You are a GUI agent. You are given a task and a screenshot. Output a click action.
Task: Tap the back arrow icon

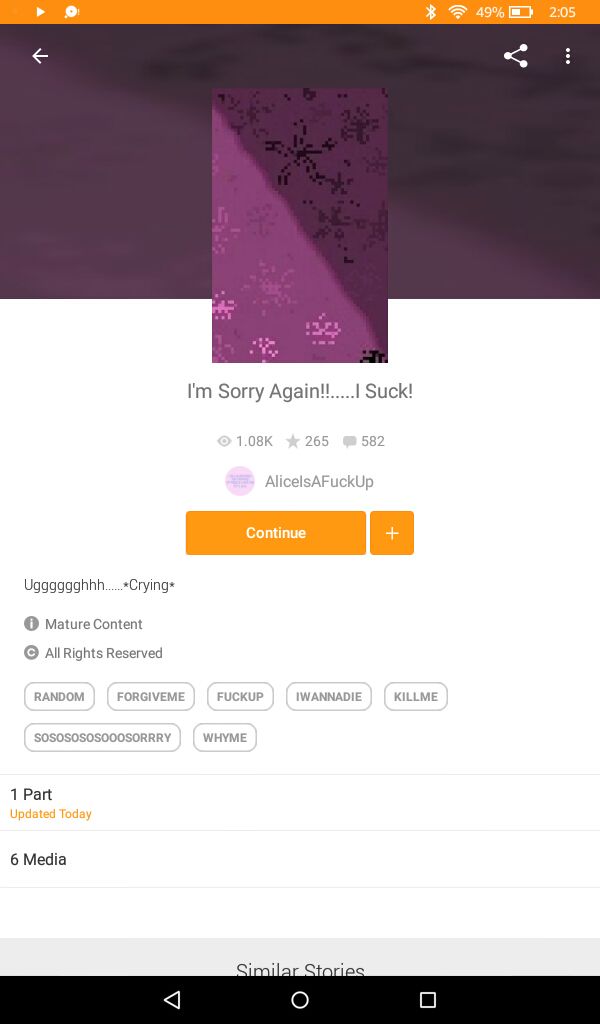(x=40, y=56)
